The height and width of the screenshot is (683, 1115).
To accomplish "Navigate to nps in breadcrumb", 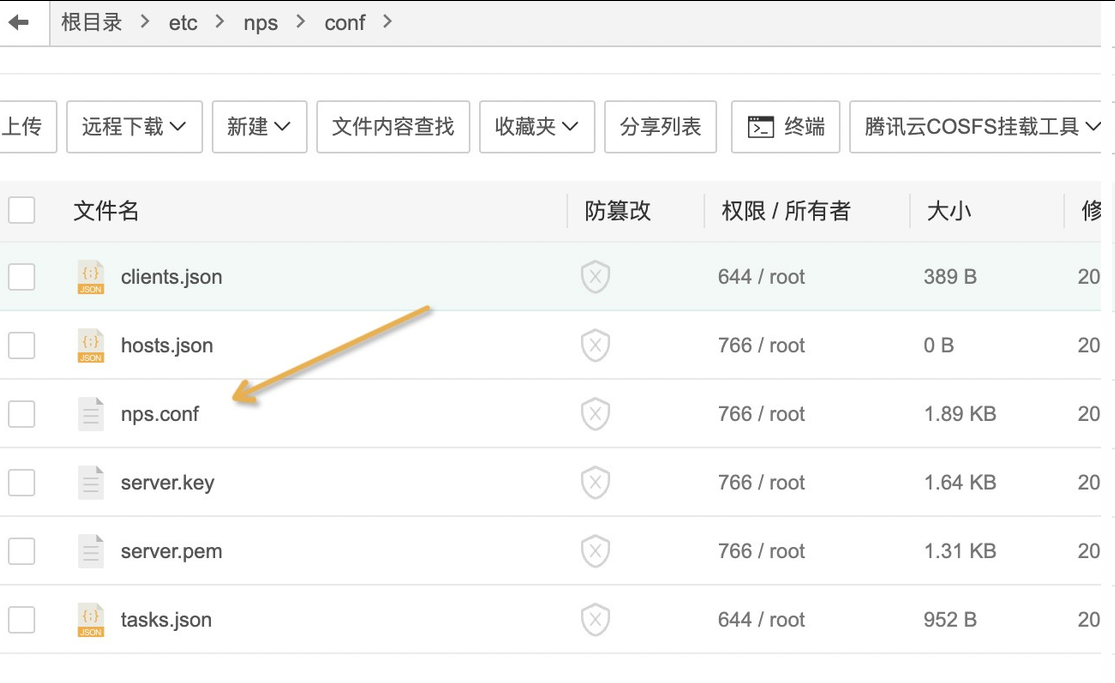I will [261, 23].
